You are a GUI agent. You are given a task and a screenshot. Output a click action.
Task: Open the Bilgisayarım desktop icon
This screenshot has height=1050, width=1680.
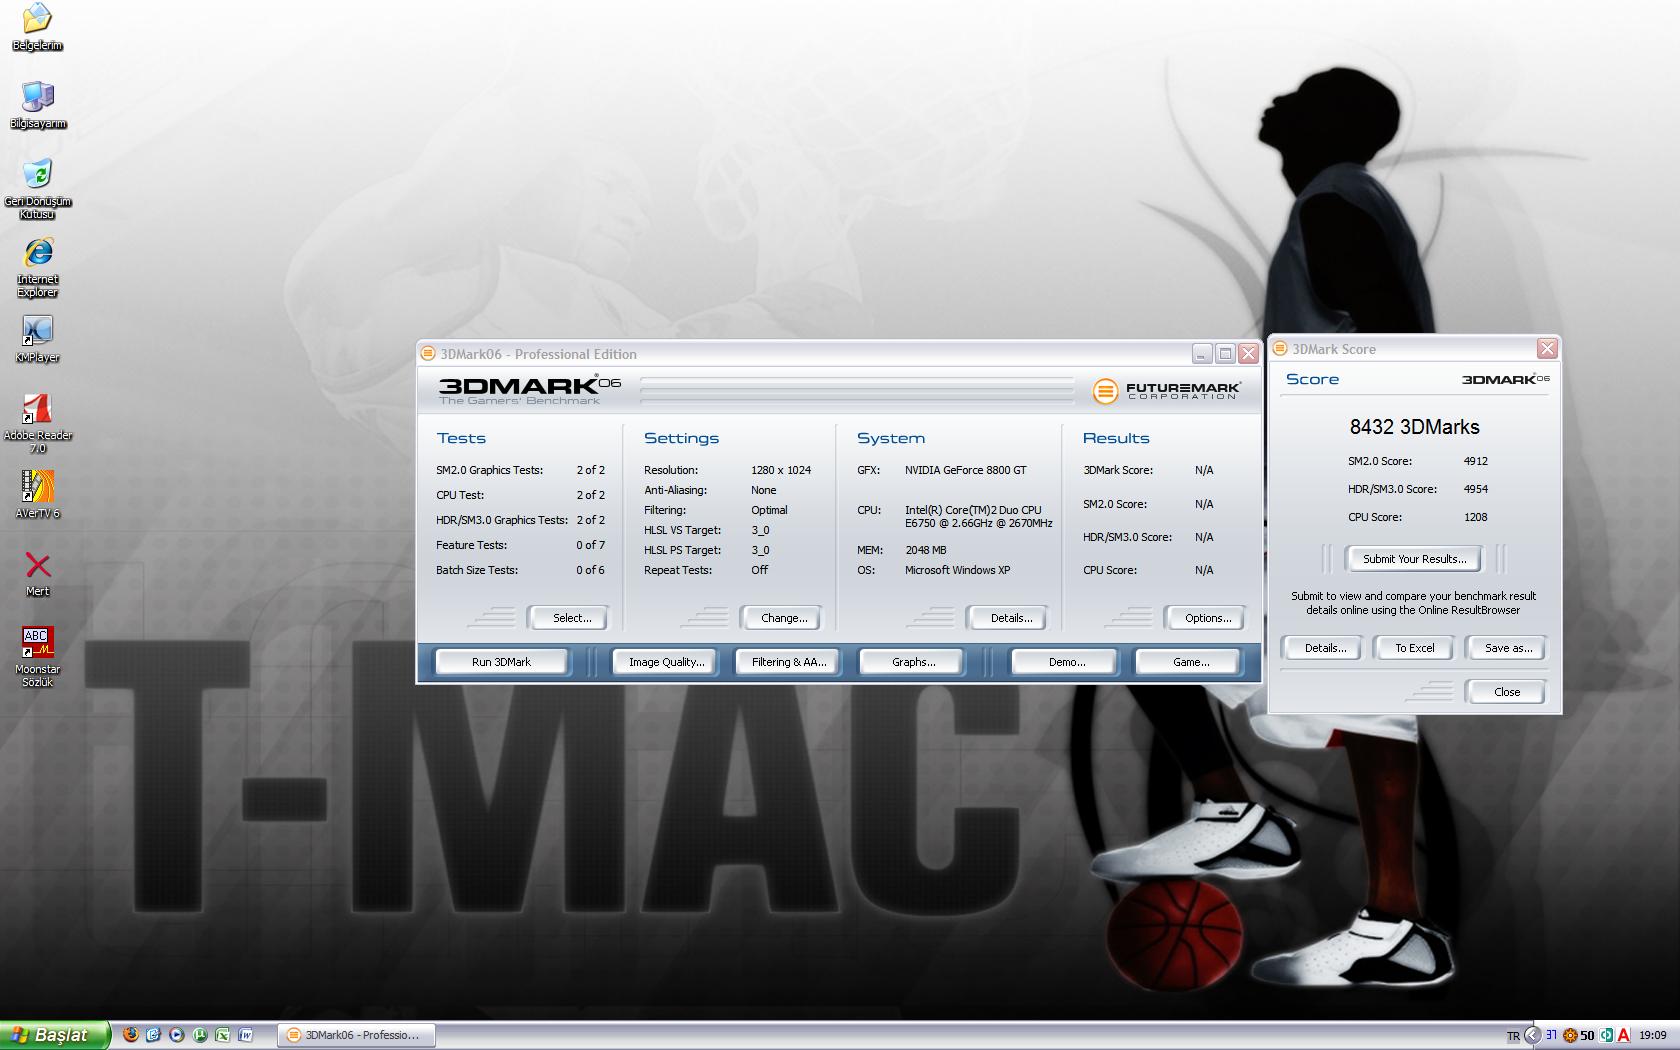(37, 105)
